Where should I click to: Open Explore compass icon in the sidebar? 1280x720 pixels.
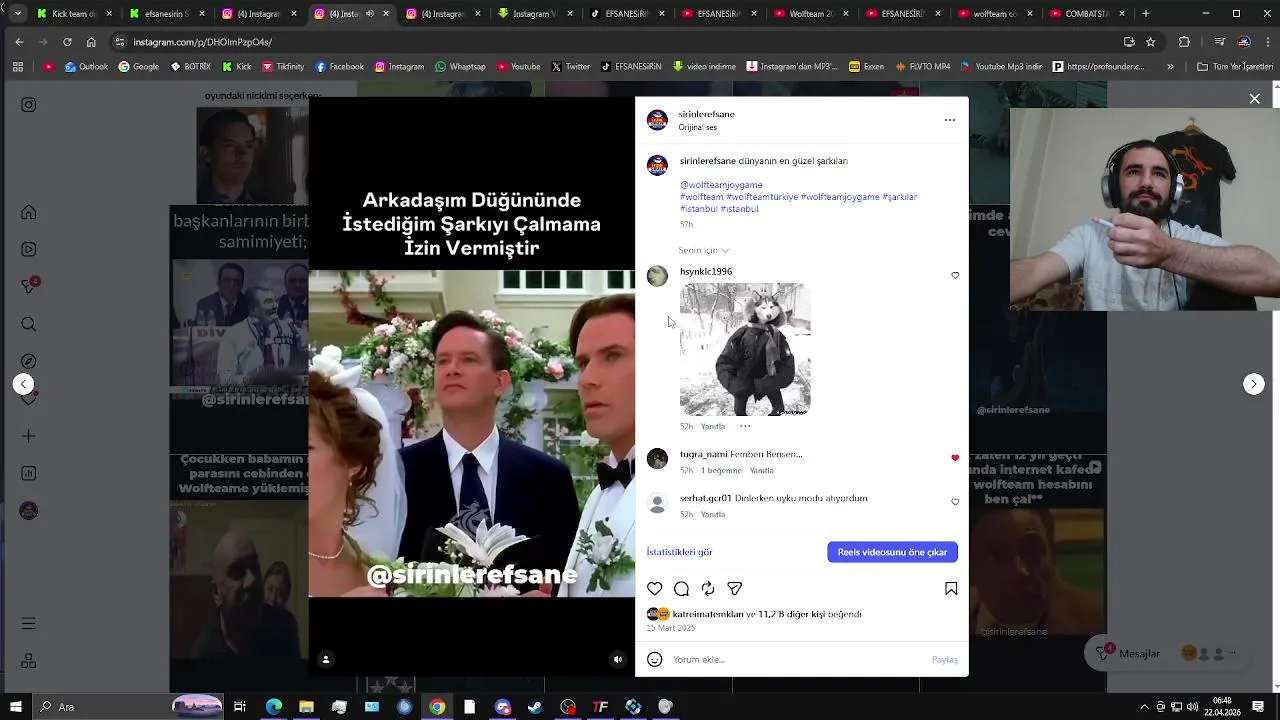29,361
